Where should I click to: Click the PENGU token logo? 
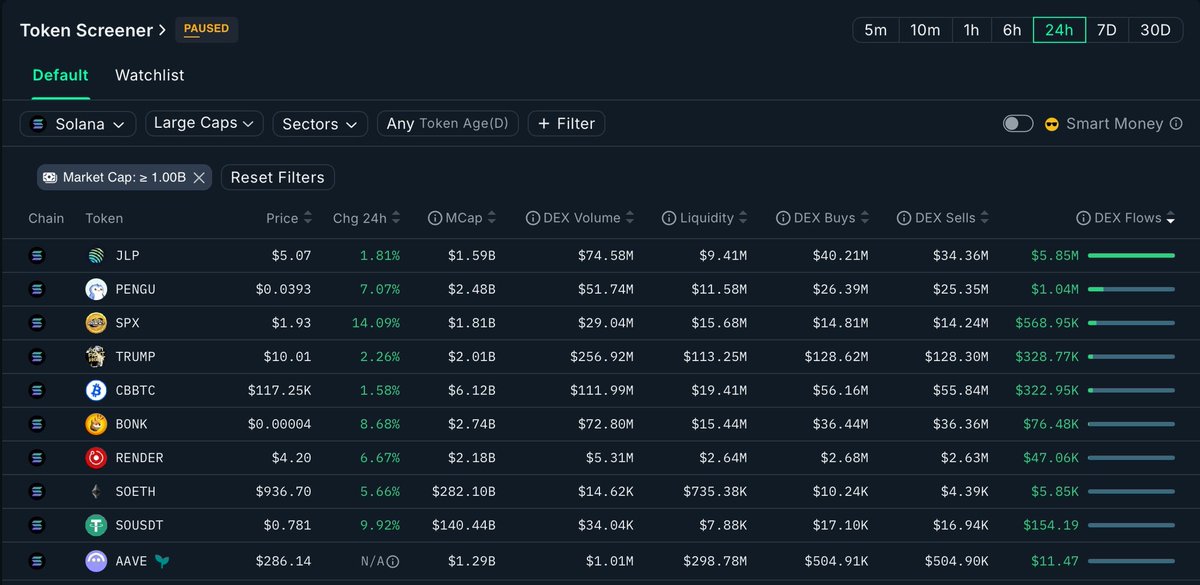click(96, 289)
